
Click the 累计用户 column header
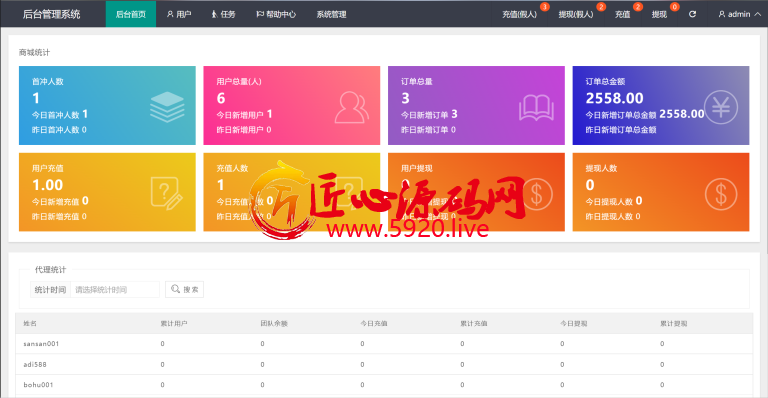pyautogui.click(x=174, y=324)
